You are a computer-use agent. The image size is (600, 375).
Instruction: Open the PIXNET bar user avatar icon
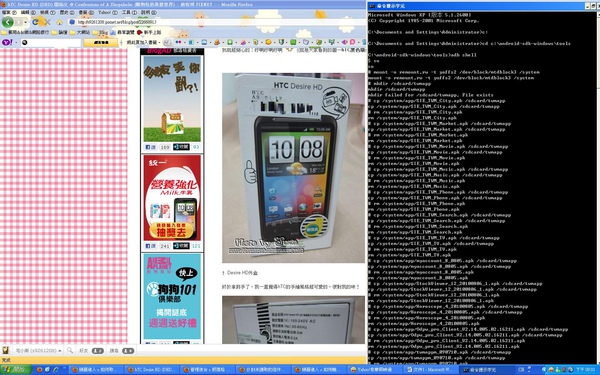point(6,350)
